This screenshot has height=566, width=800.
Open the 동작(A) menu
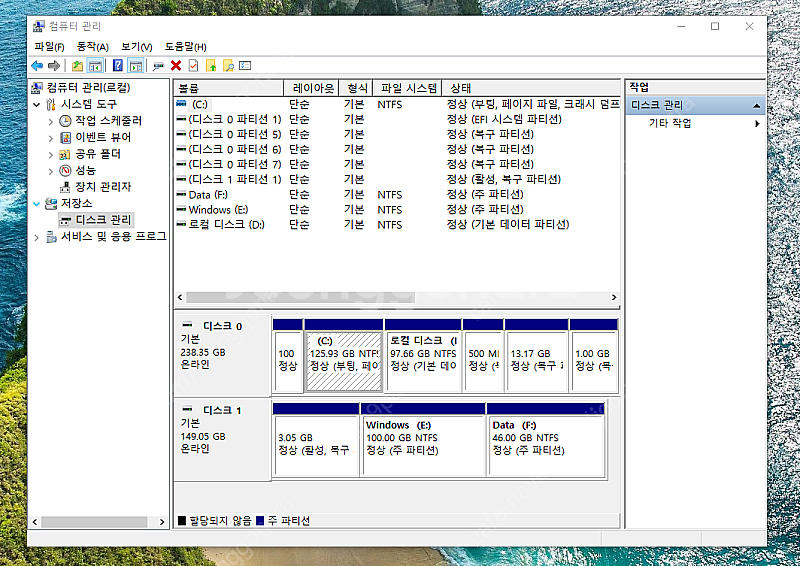[x=92, y=46]
